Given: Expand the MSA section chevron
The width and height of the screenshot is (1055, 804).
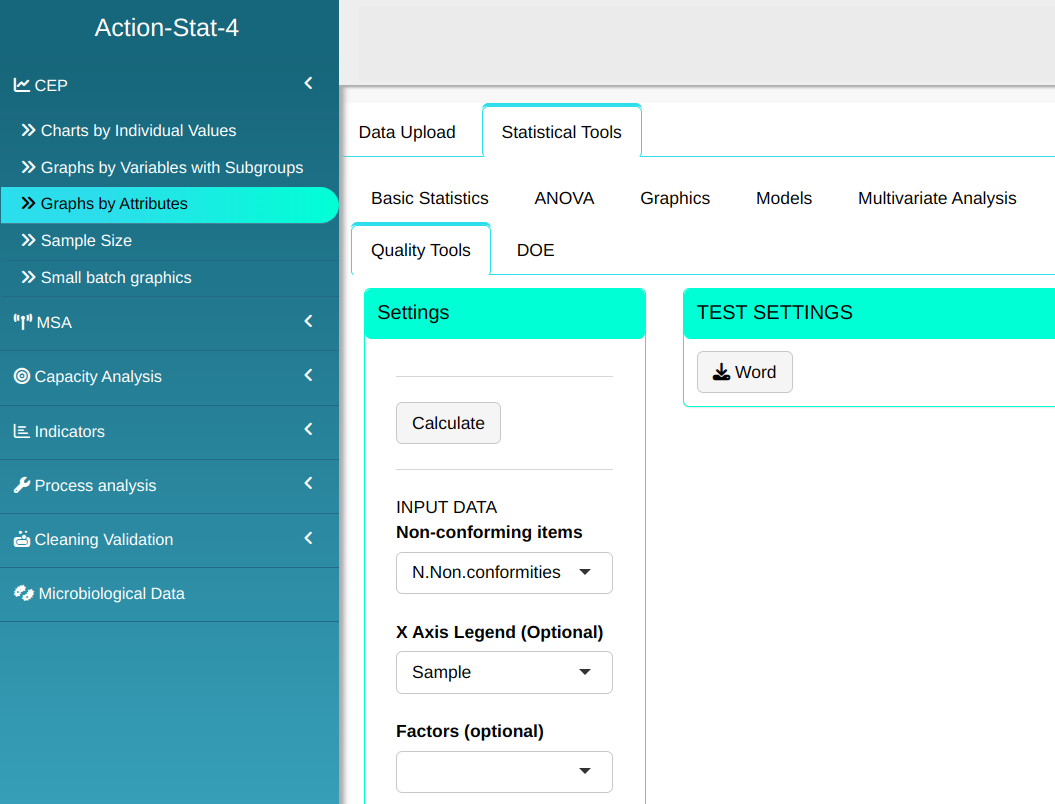Looking at the screenshot, I should click(x=309, y=321).
